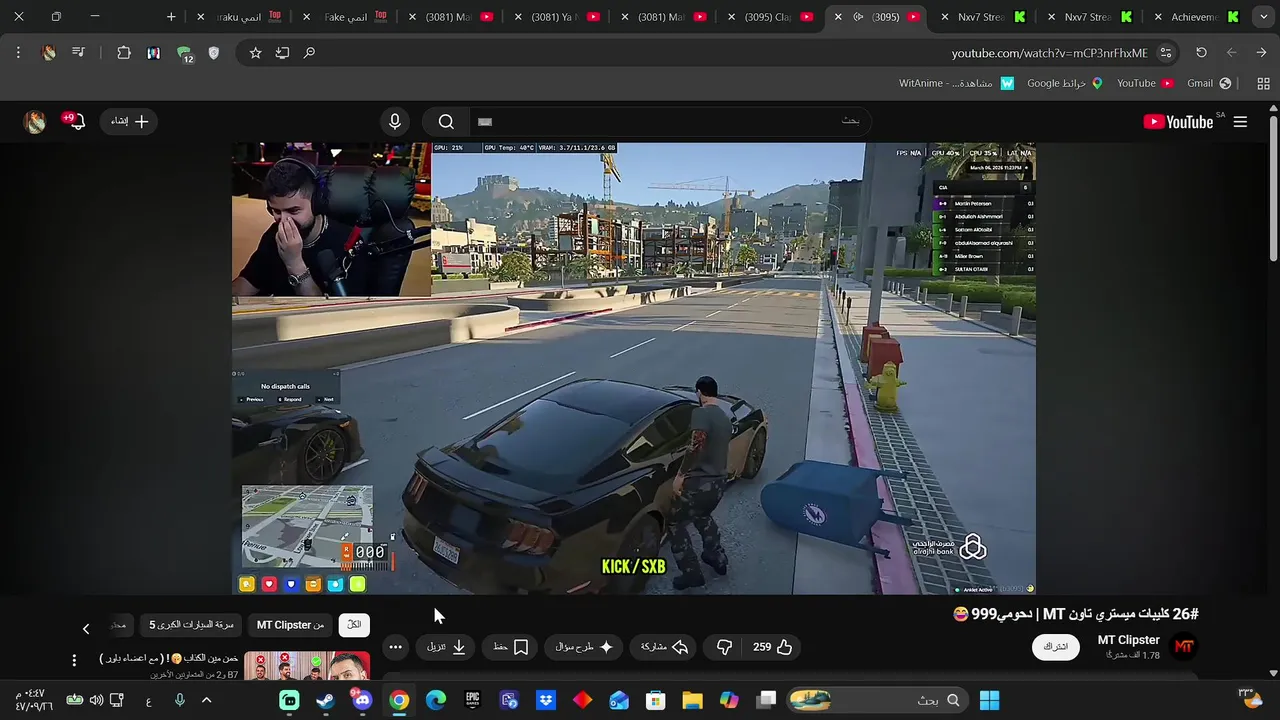
Task: Open MT Clipster channel name link
Action: click(x=1128, y=640)
